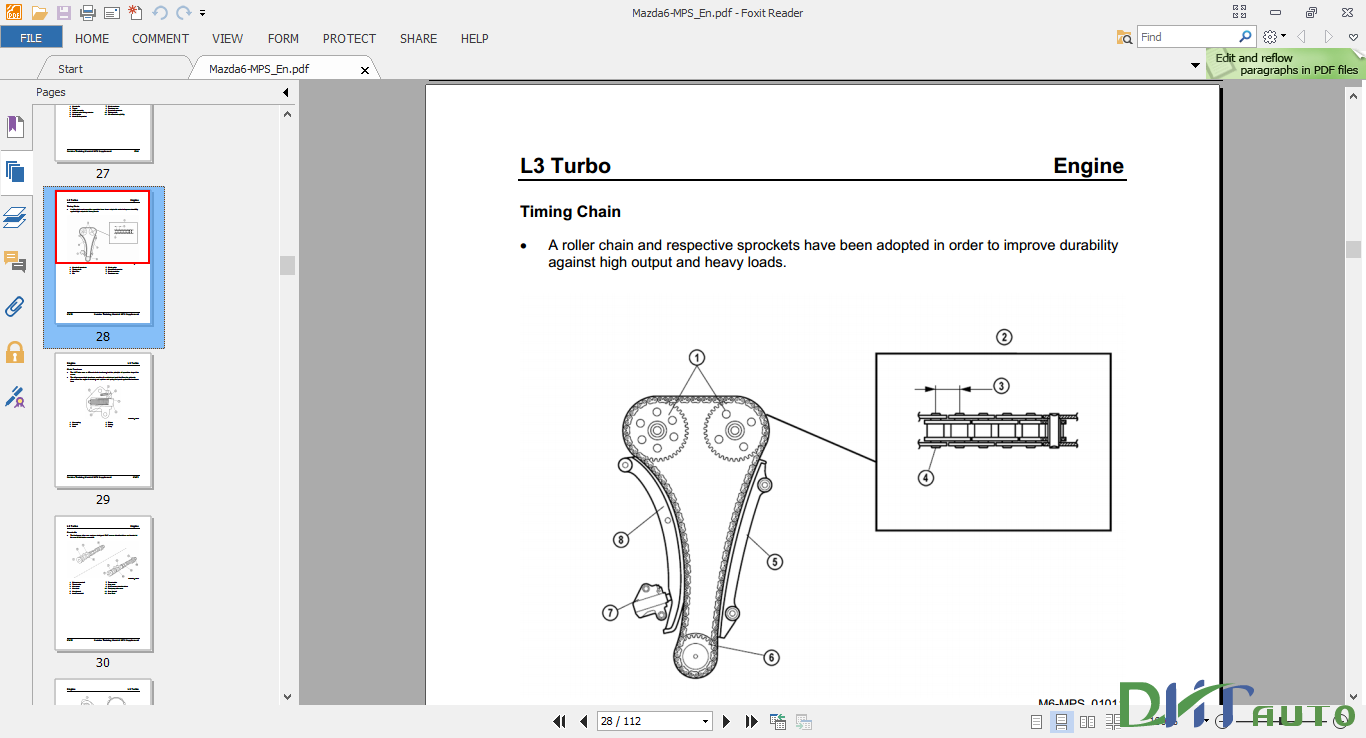Viewport: 1366px width, 738px height.
Task: Open the SHARE ribbon tab
Action: tap(418, 38)
